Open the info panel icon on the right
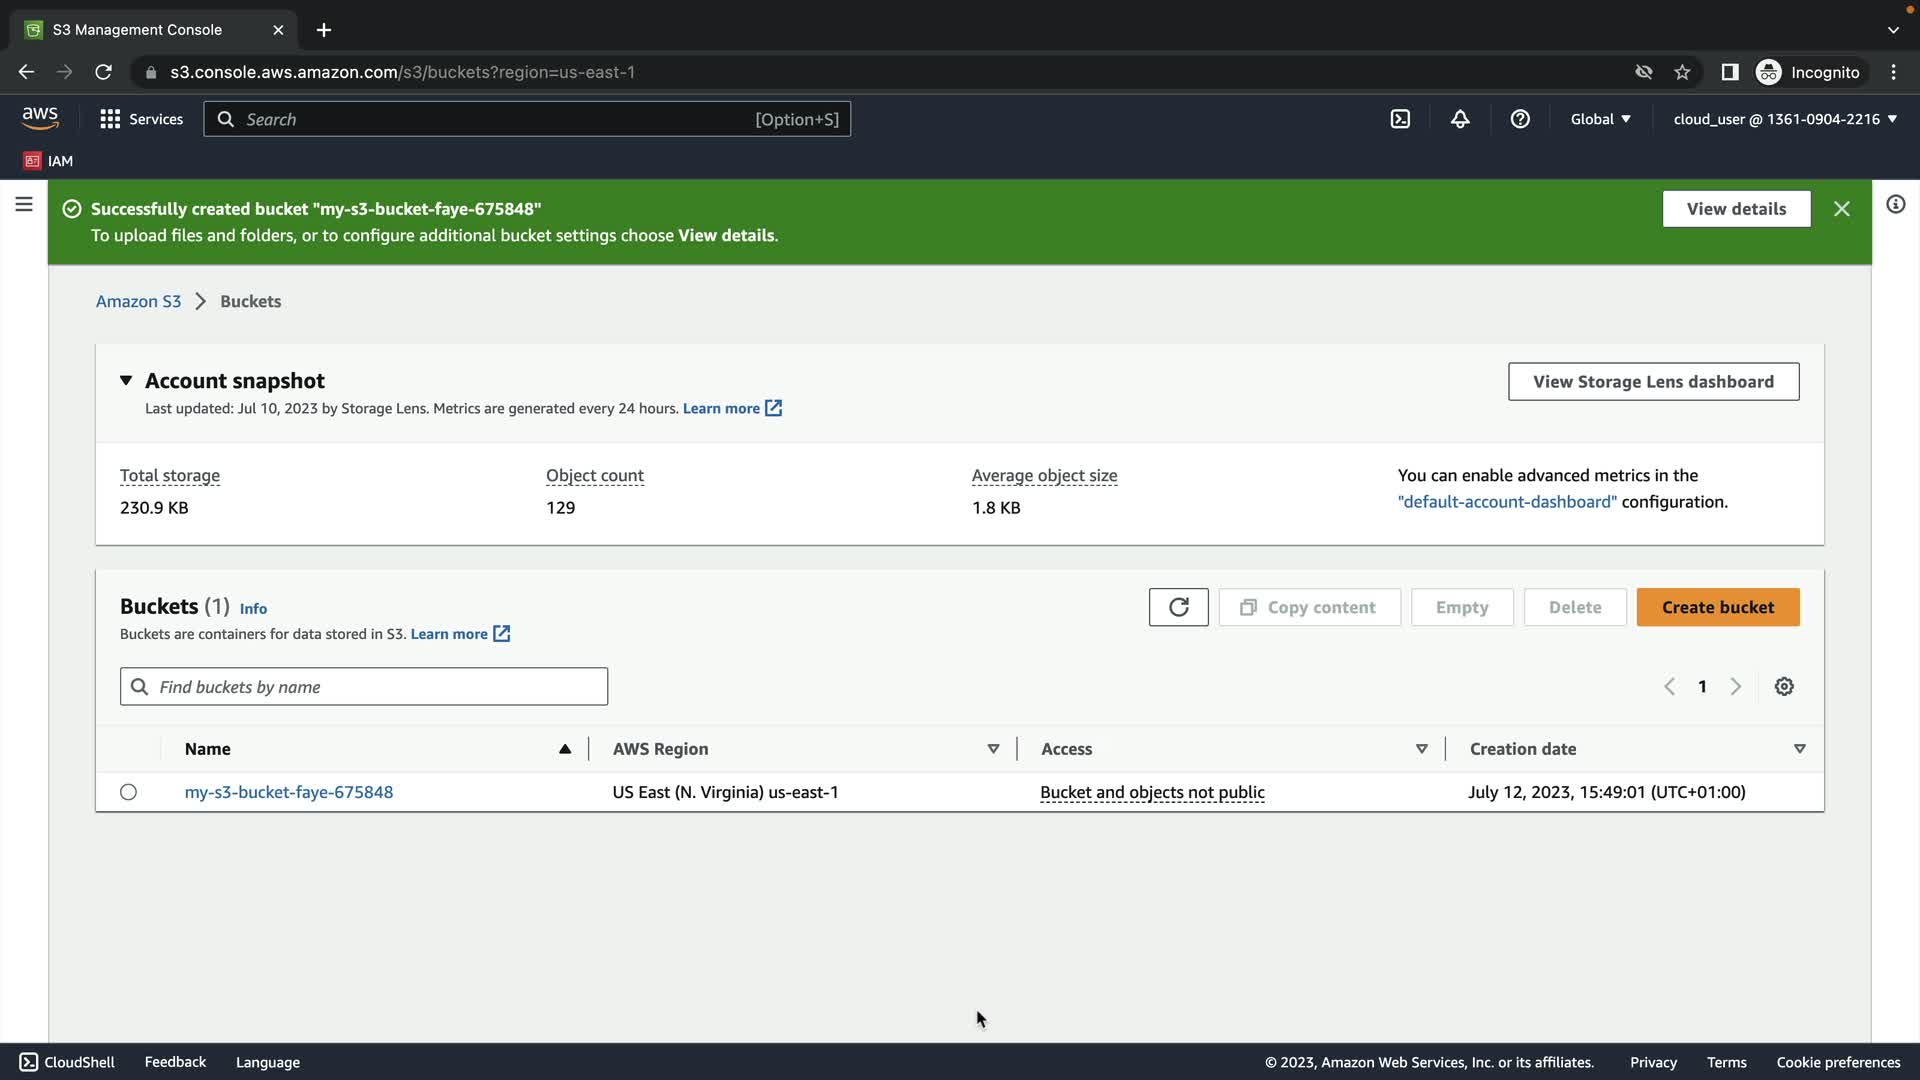Screen dimensions: 1920x1080 click(x=1895, y=205)
